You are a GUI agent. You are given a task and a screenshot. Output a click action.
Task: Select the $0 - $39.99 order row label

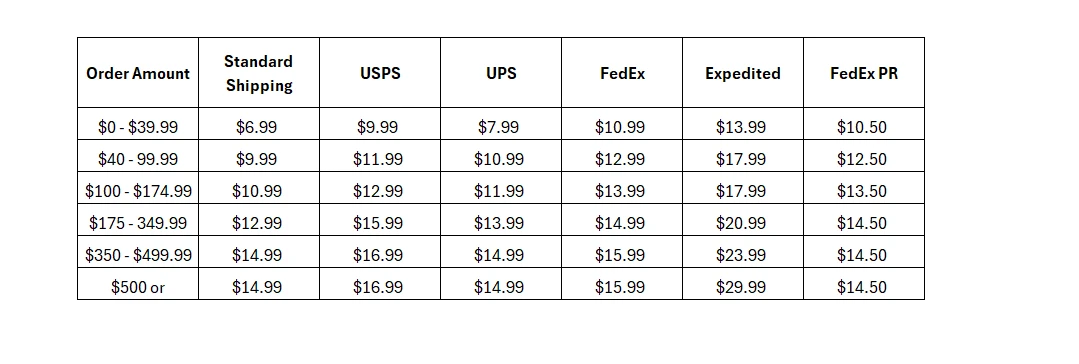[138, 124]
